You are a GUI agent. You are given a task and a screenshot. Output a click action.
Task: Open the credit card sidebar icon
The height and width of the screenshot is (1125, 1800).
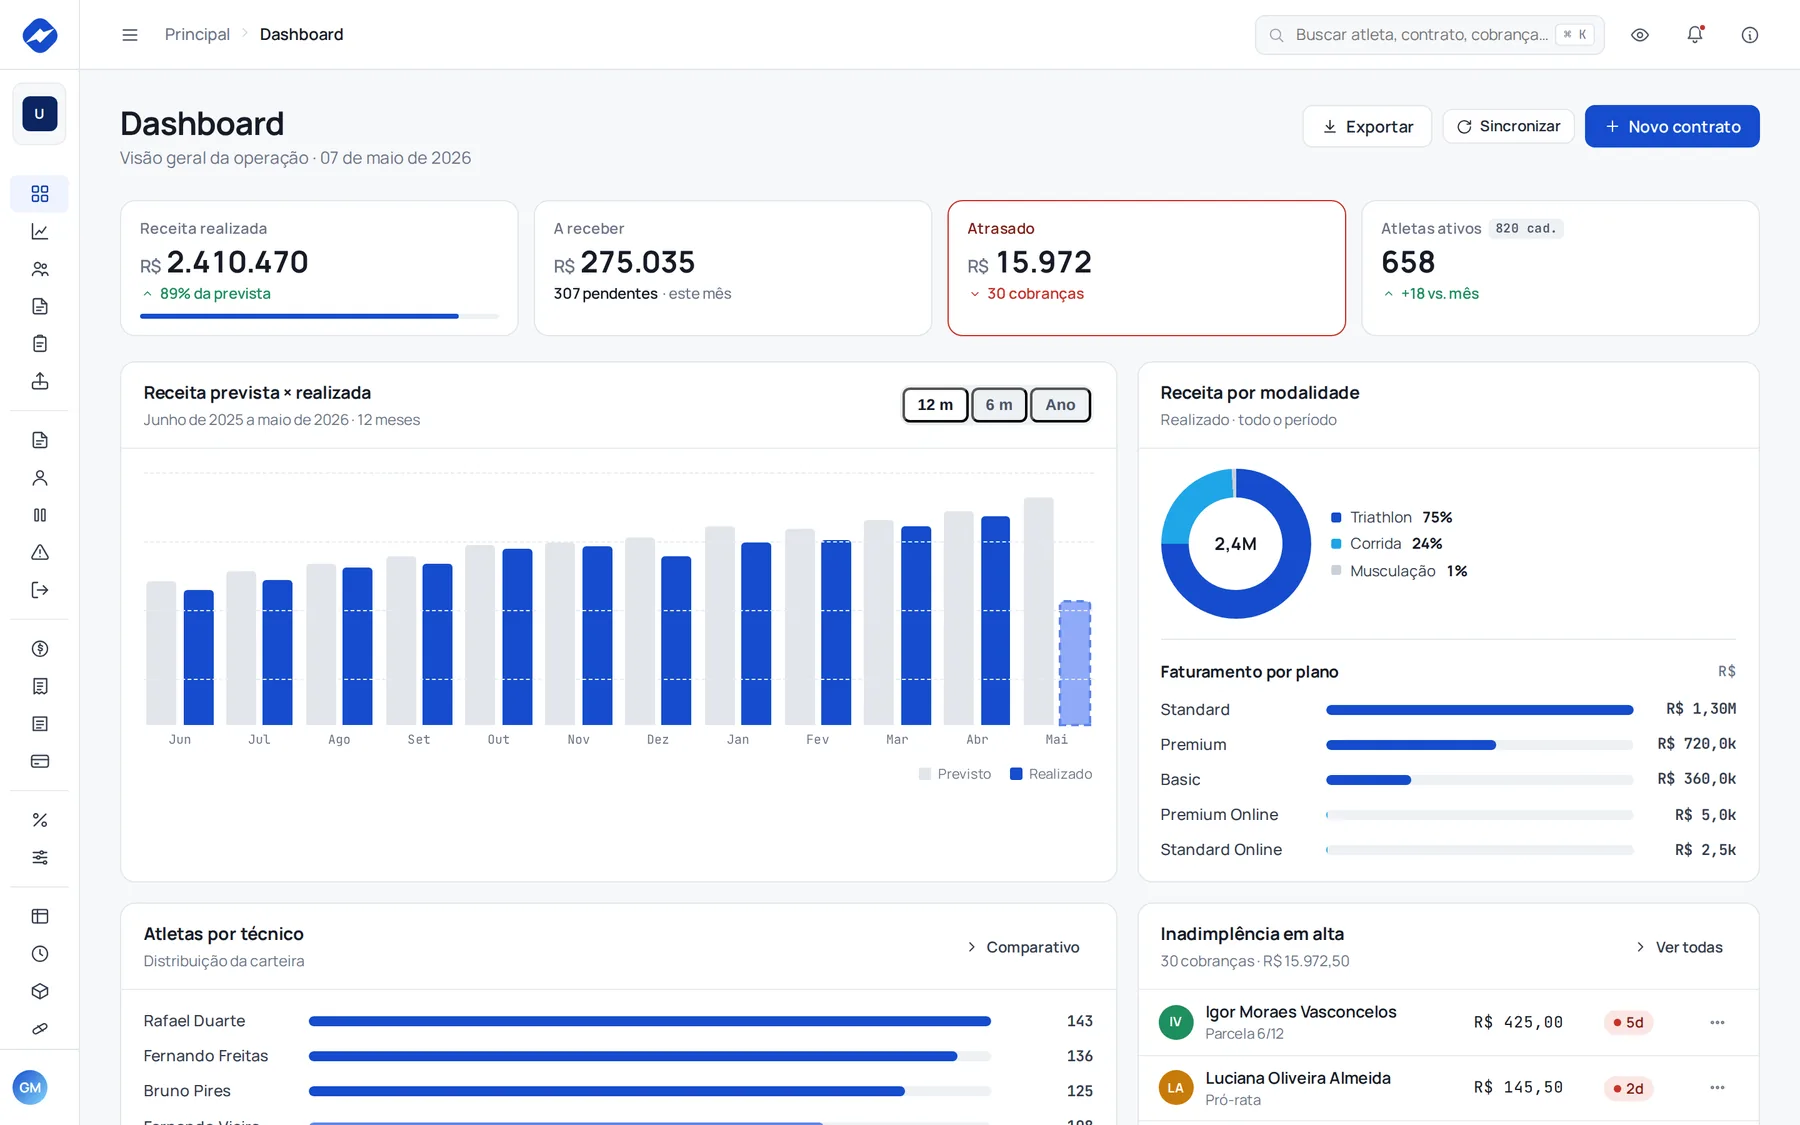click(40, 761)
